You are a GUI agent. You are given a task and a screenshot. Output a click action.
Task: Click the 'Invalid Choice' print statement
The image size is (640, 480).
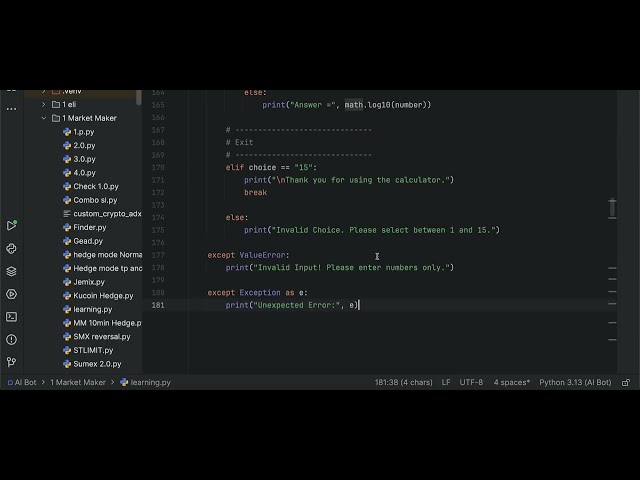[372, 230]
